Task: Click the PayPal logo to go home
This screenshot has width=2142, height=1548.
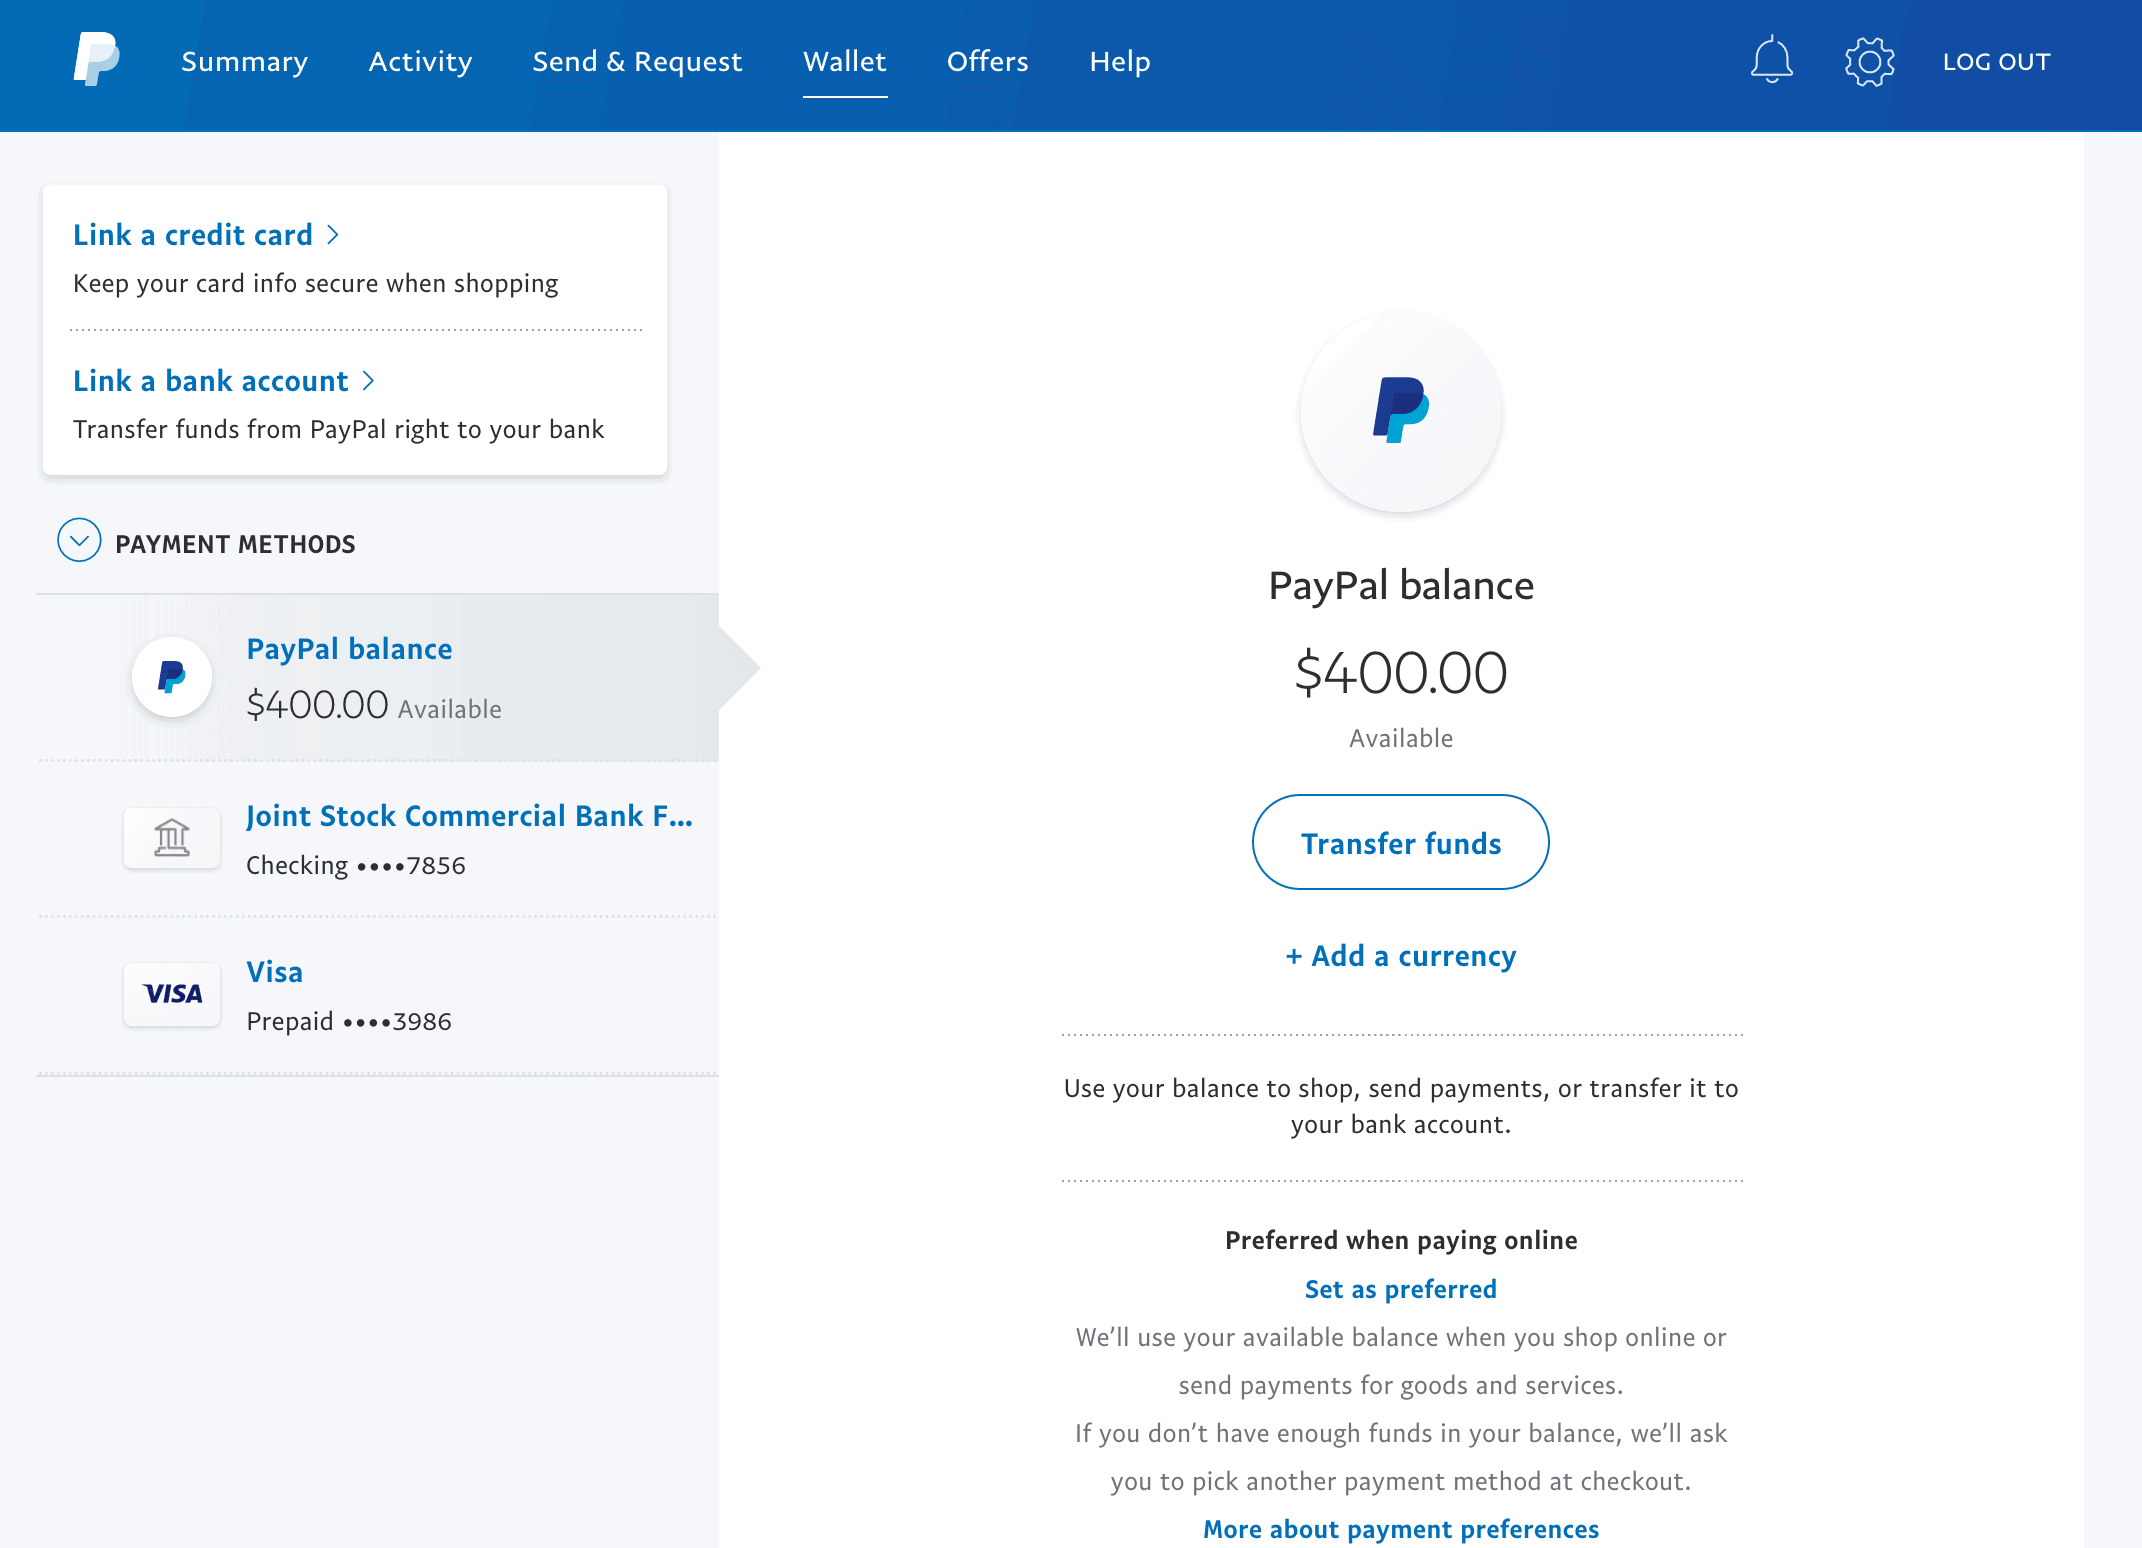Action: (95, 60)
